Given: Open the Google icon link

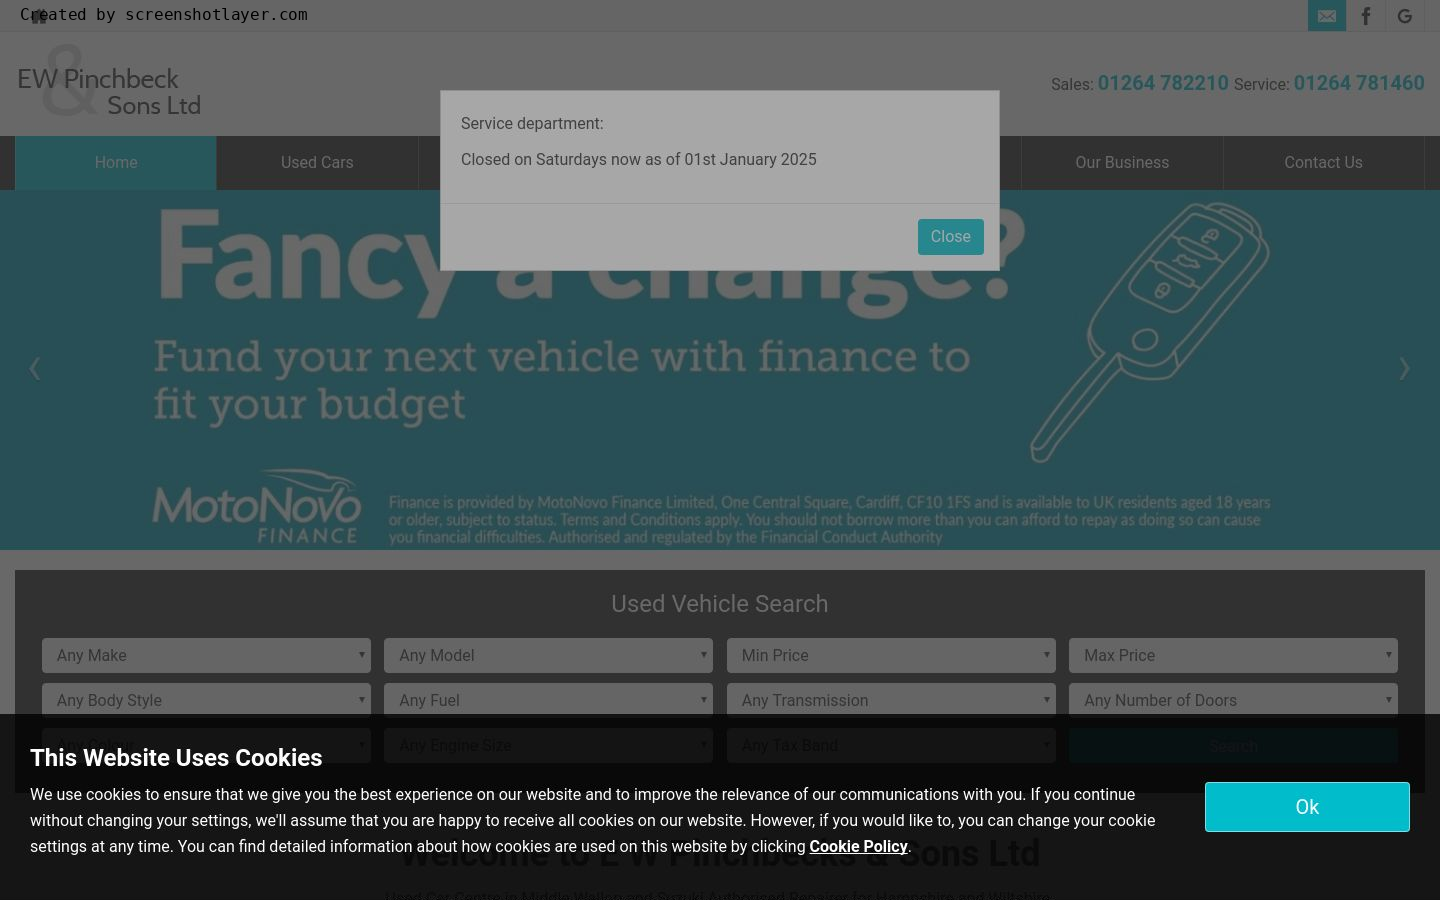Looking at the screenshot, I should (x=1405, y=16).
